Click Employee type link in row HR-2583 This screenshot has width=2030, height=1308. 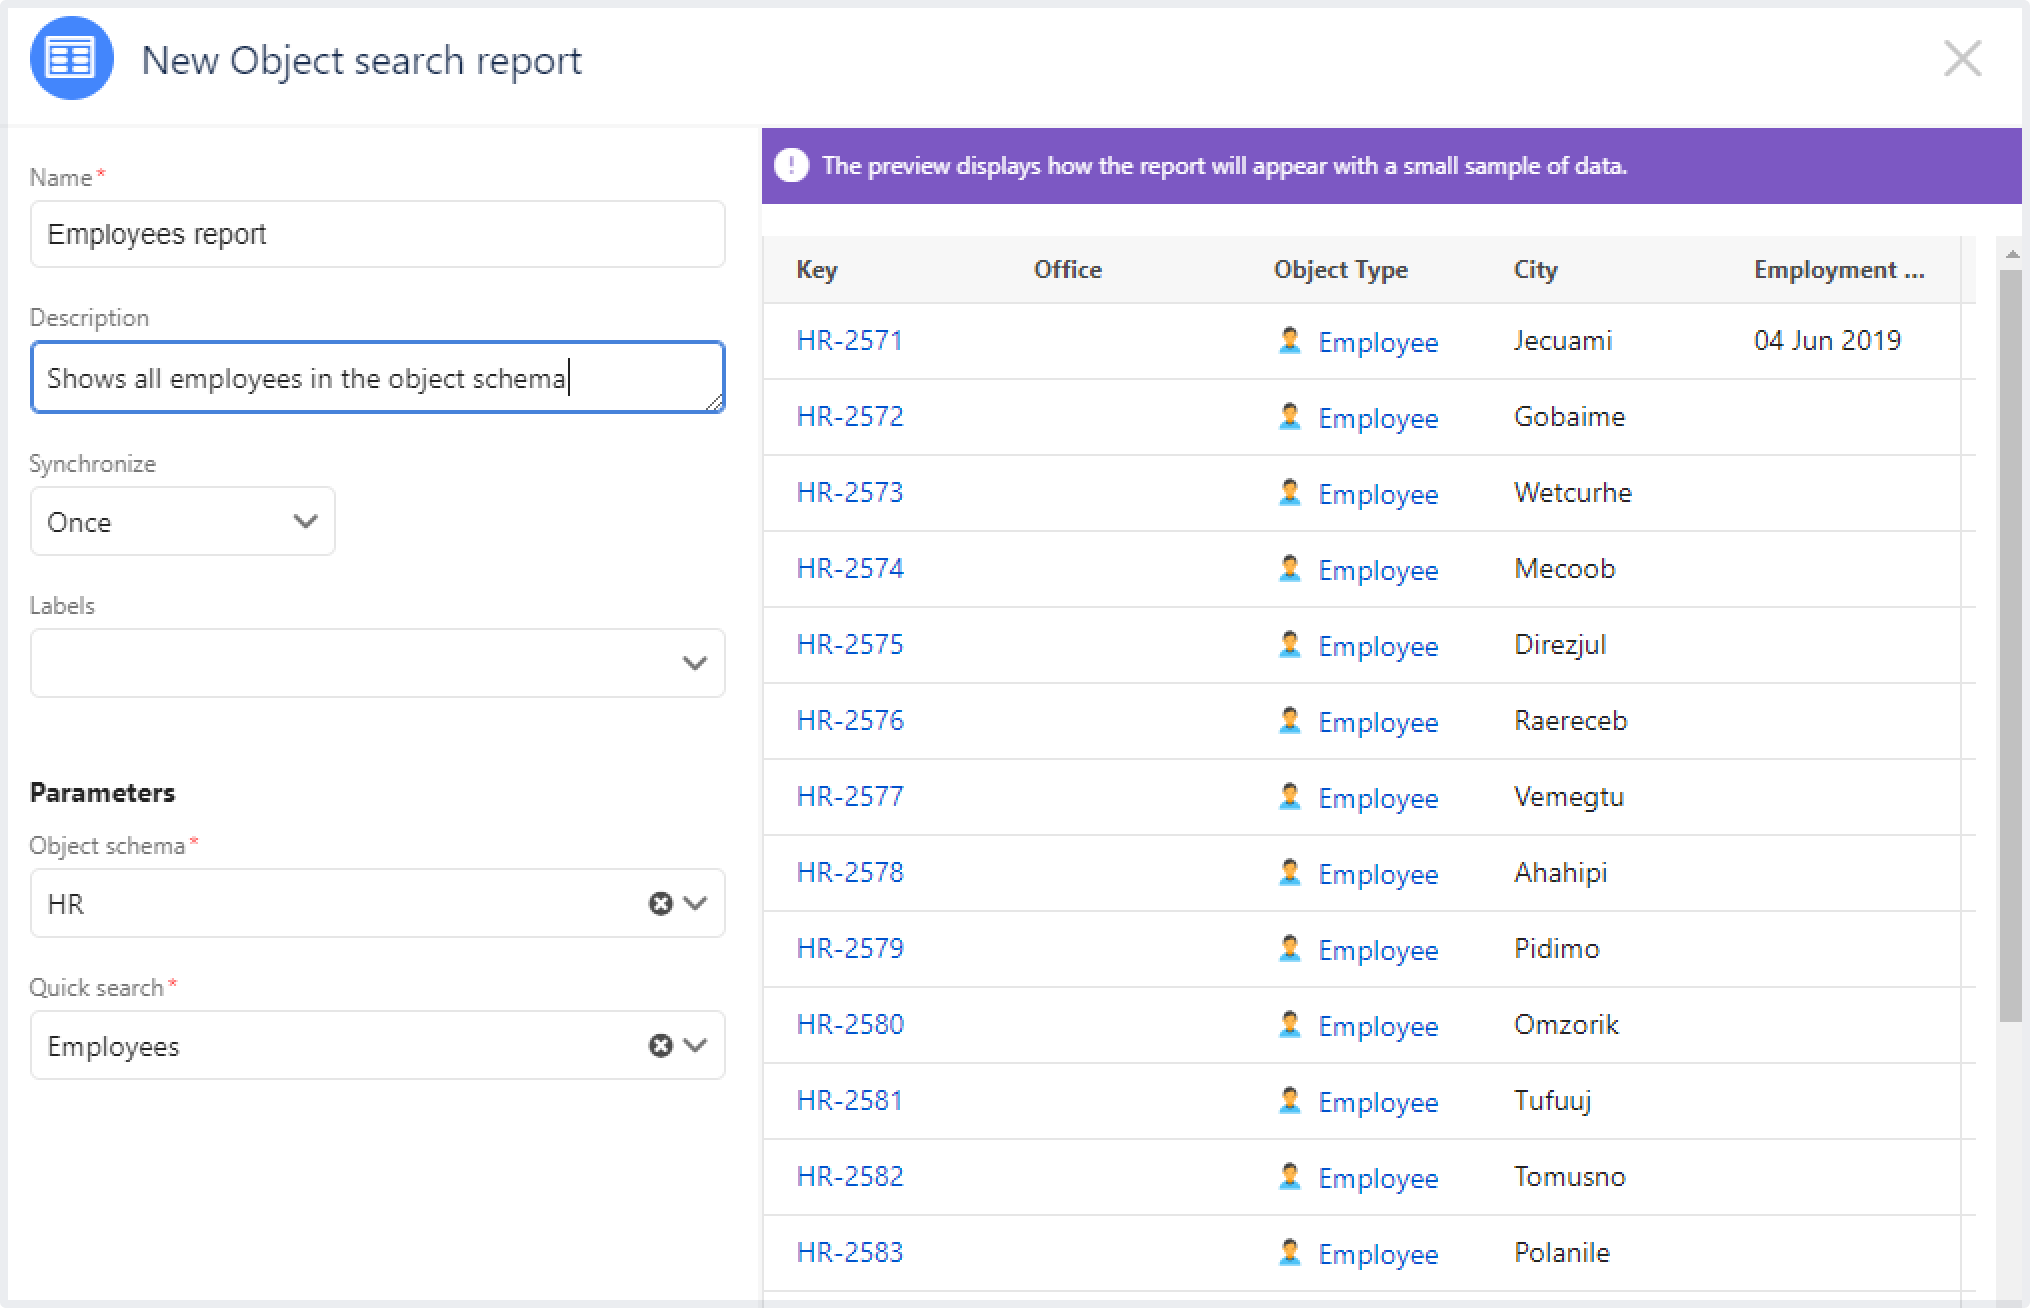click(x=1378, y=1255)
